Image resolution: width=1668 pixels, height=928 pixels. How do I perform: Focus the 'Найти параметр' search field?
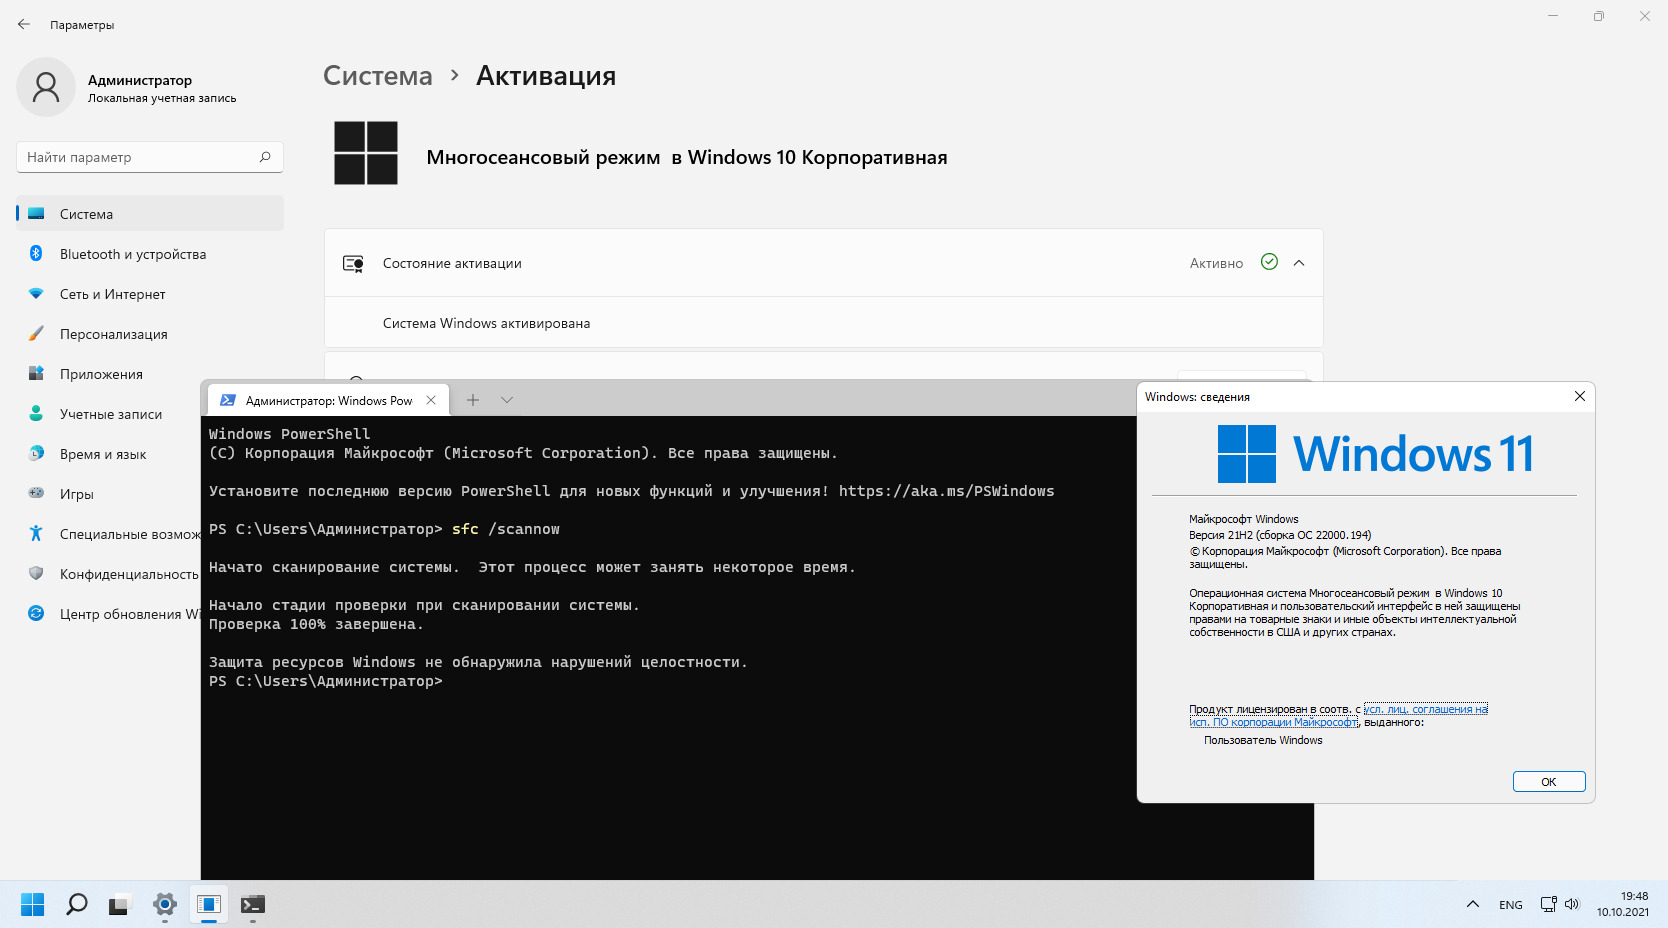tap(150, 157)
